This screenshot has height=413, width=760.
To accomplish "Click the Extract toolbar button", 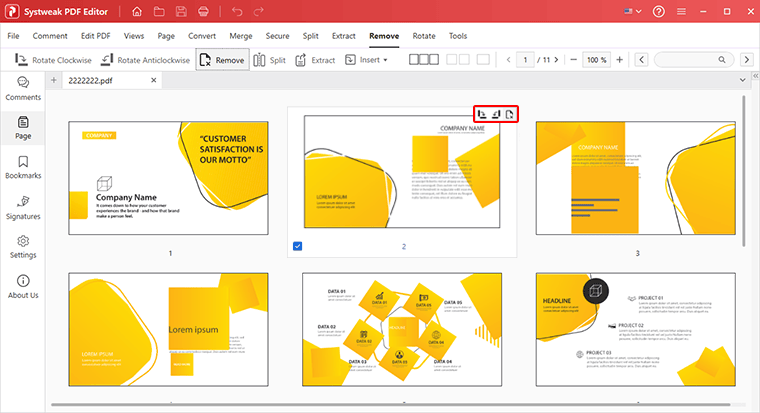I will tap(314, 60).
